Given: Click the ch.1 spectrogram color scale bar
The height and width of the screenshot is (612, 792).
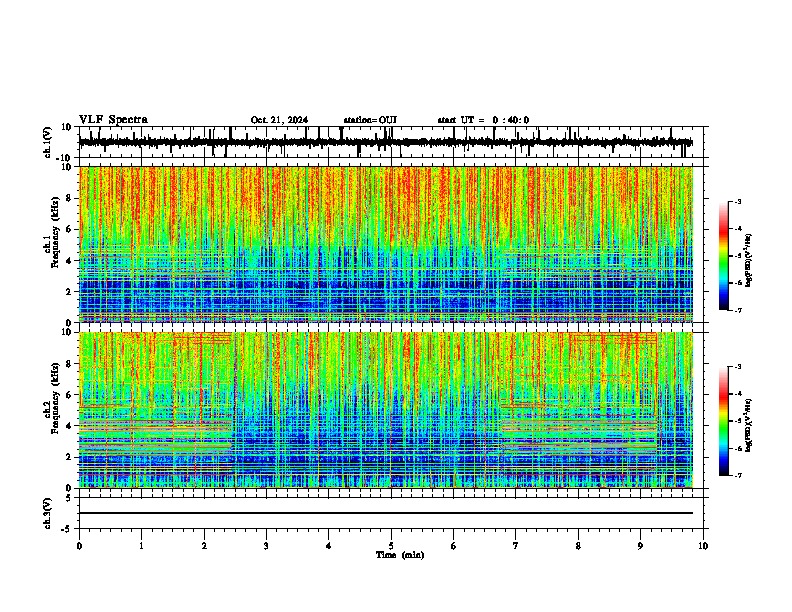Looking at the screenshot, I should pyautogui.click(x=724, y=256).
